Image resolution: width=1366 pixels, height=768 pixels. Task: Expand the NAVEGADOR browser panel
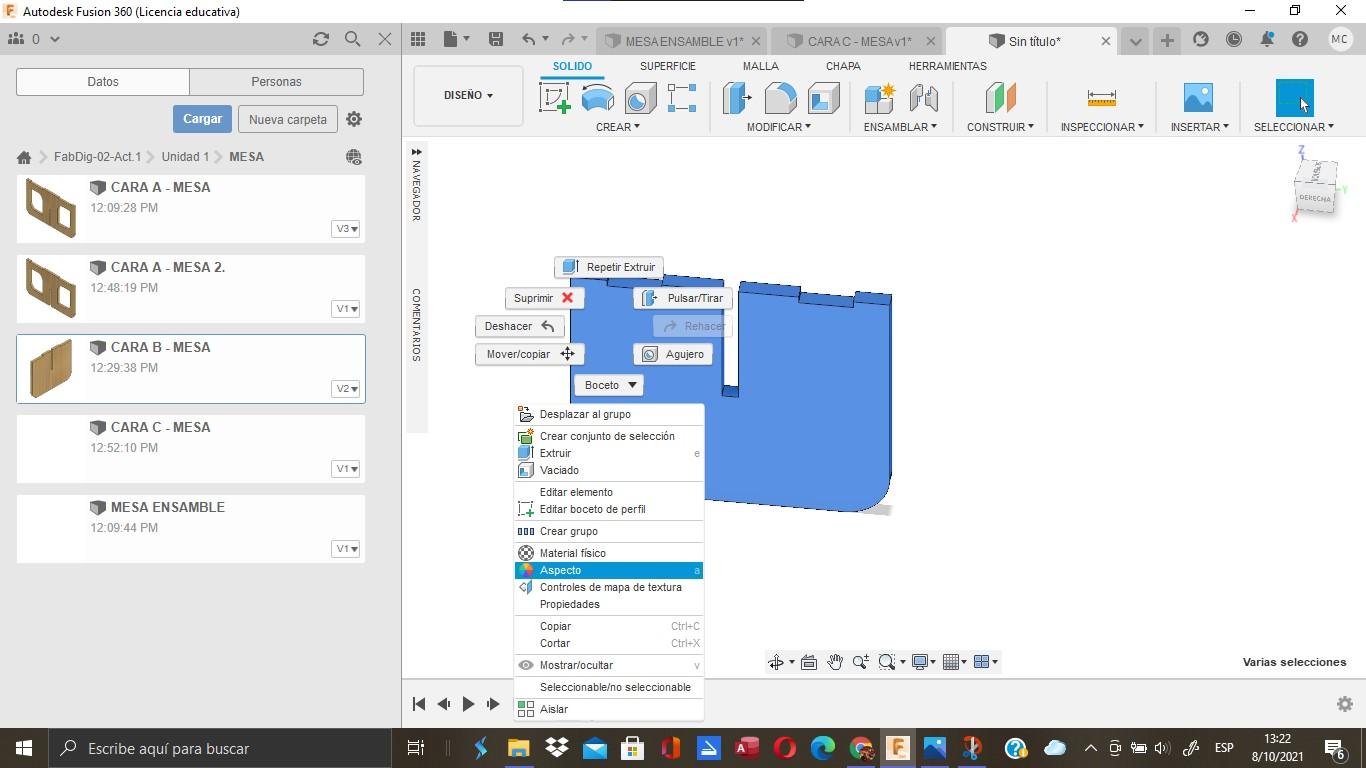pos(416,153)
